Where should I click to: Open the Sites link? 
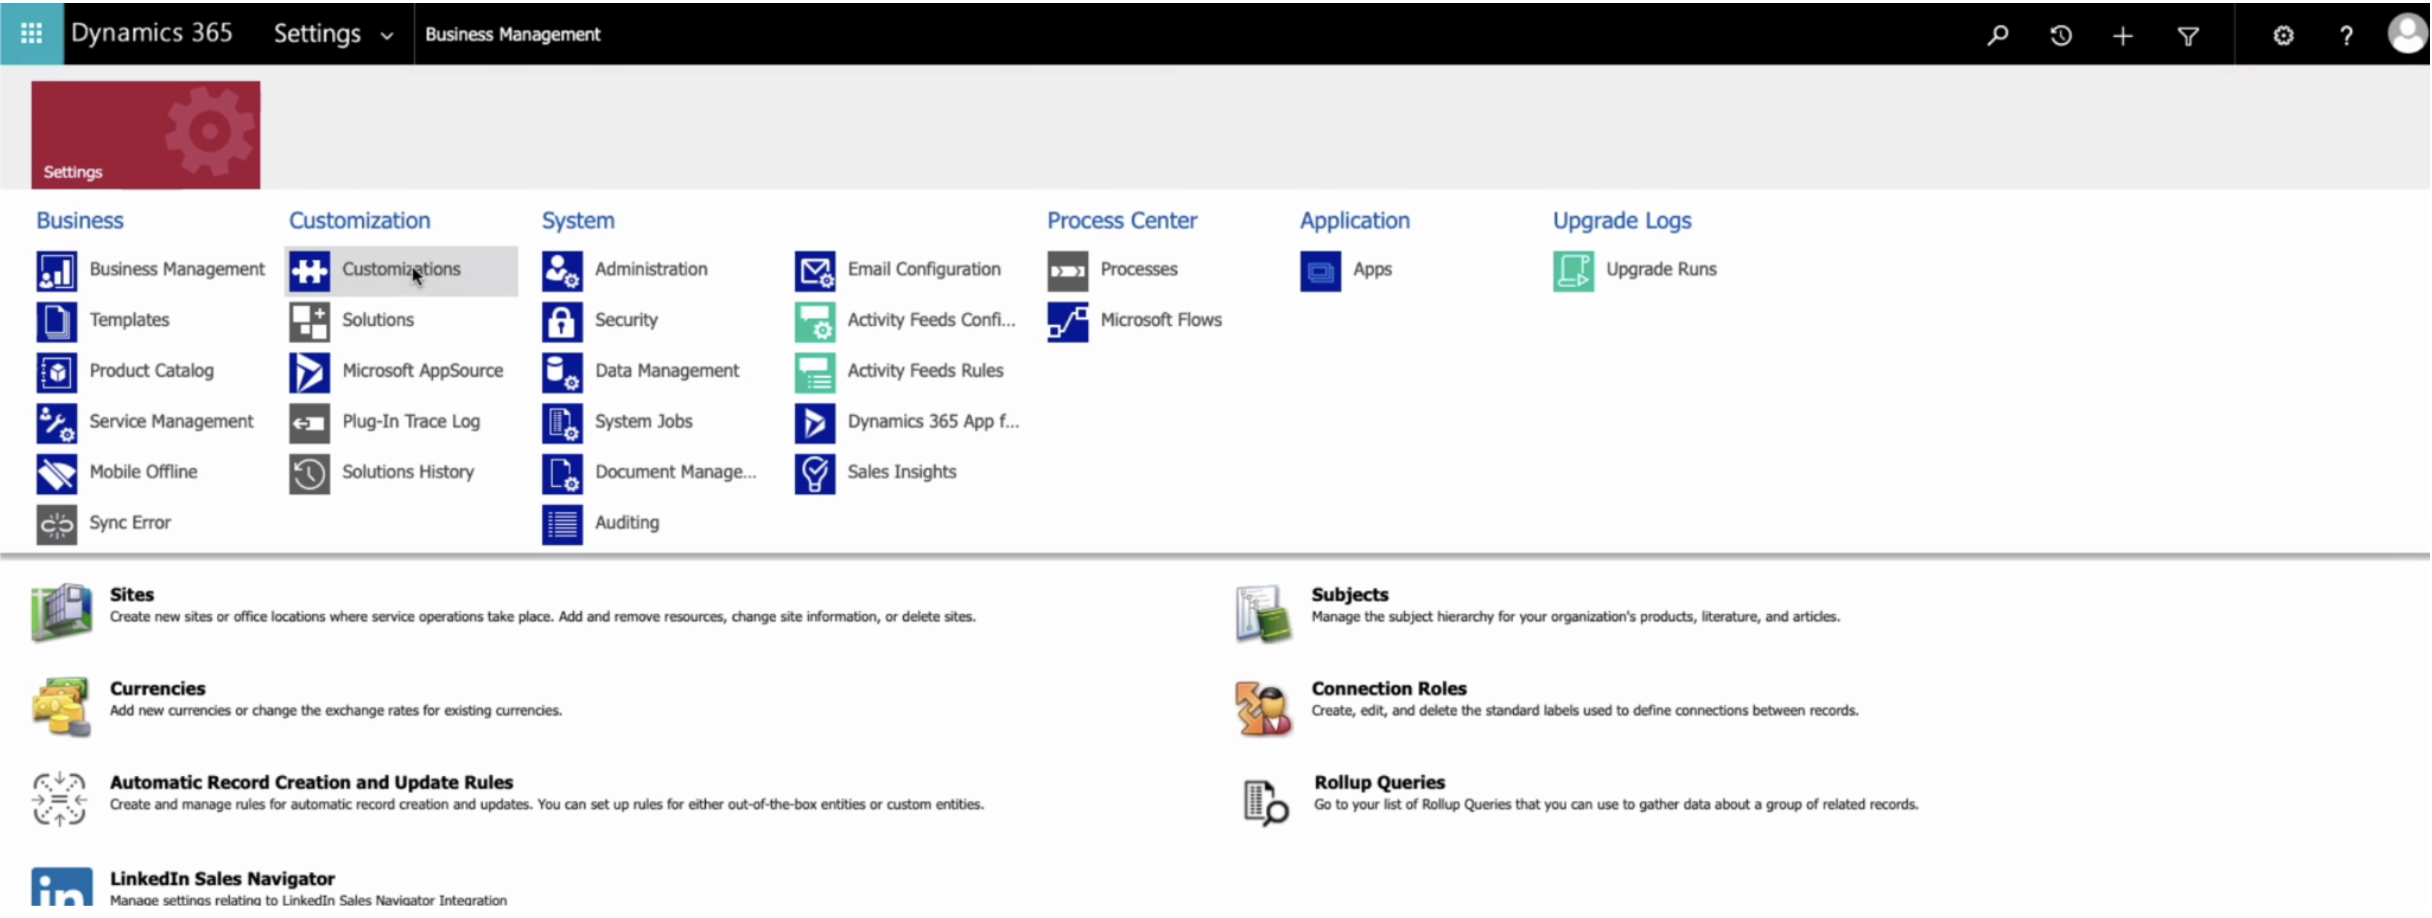coord(132,595)
